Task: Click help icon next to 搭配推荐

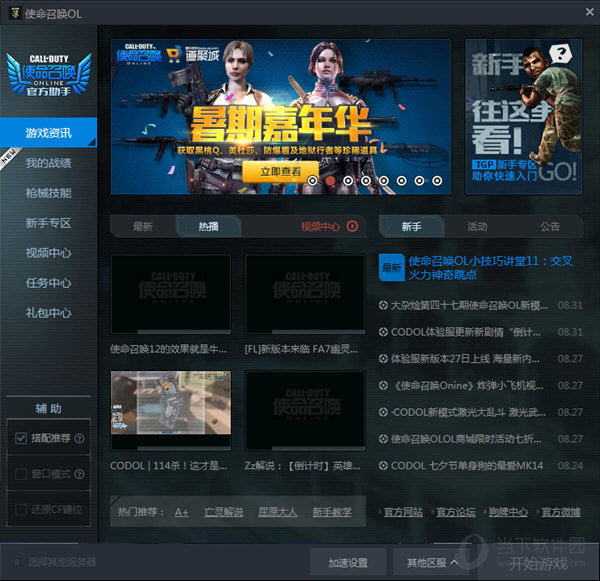Action: coord(79,438)
